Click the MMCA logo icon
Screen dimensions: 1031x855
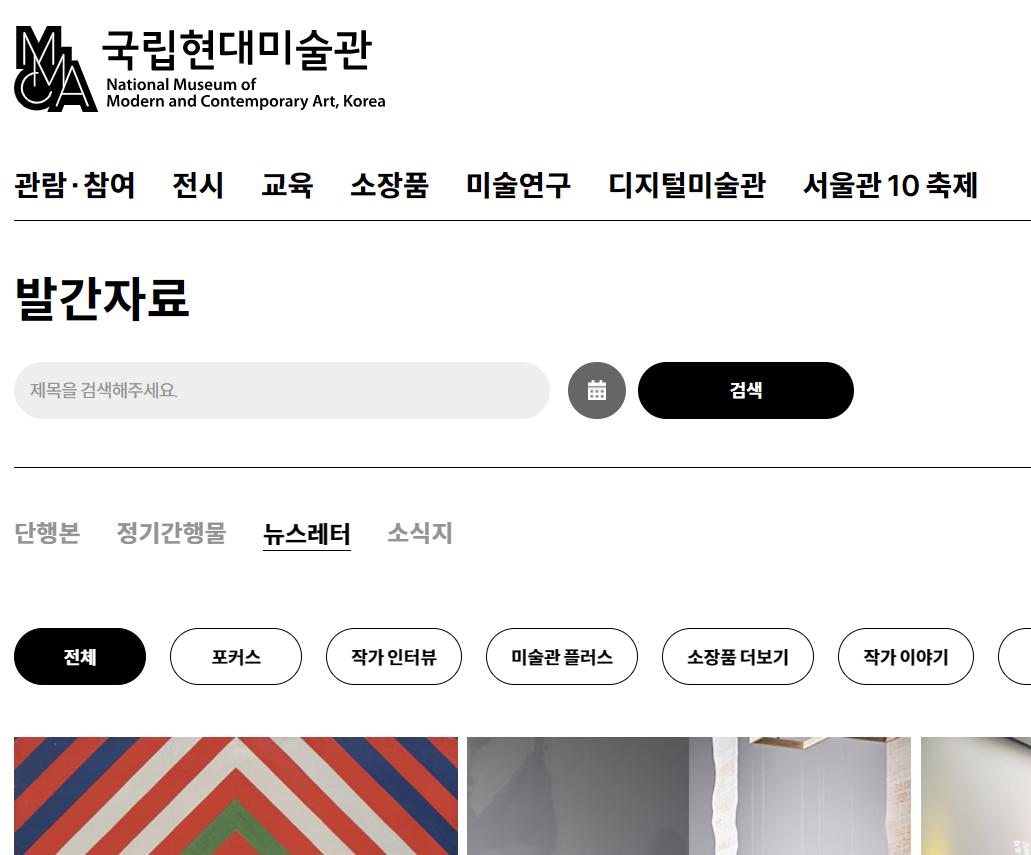pos(56,68)
